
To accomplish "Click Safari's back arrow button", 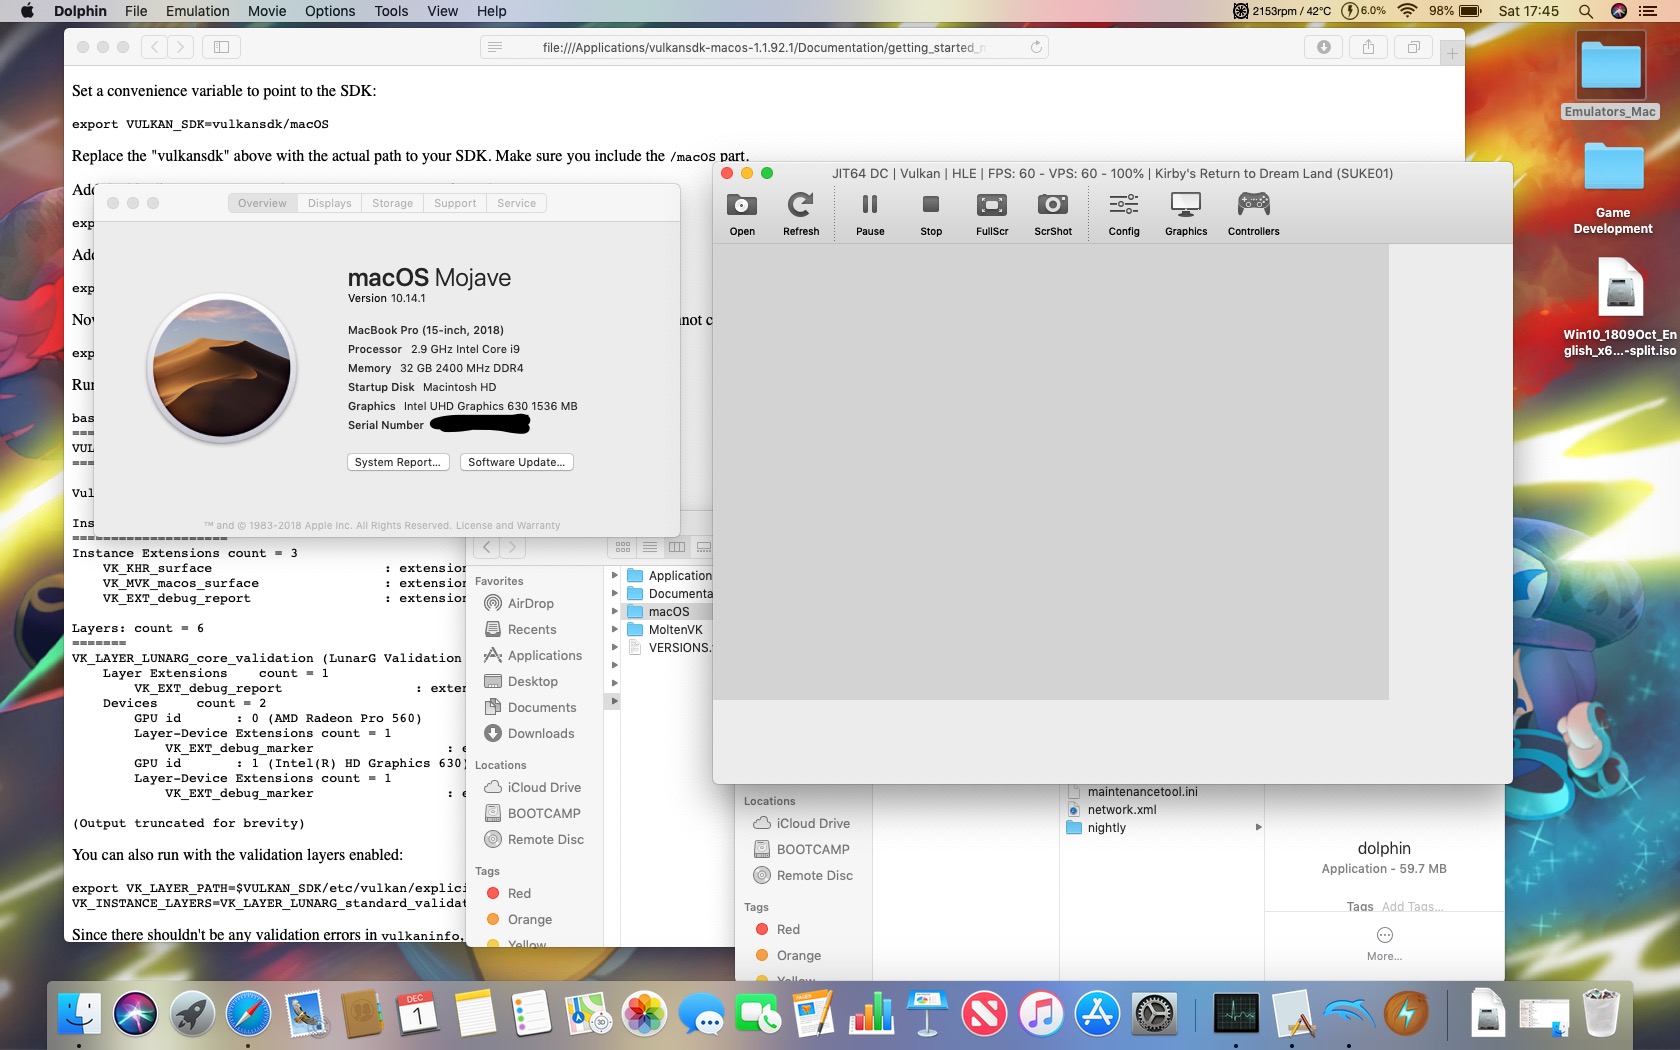I will pyautogui.click(x=155, y=47).
